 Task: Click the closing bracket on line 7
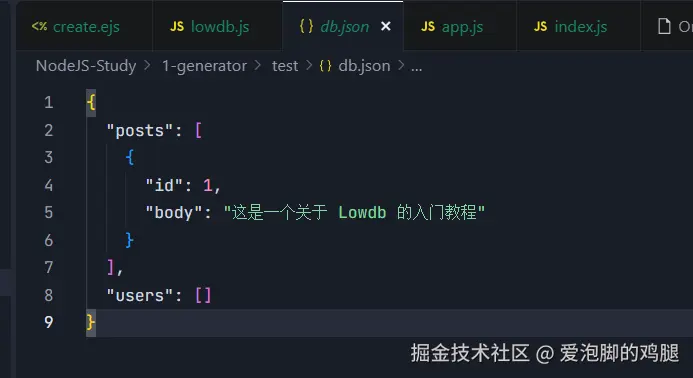pos(110,267)
